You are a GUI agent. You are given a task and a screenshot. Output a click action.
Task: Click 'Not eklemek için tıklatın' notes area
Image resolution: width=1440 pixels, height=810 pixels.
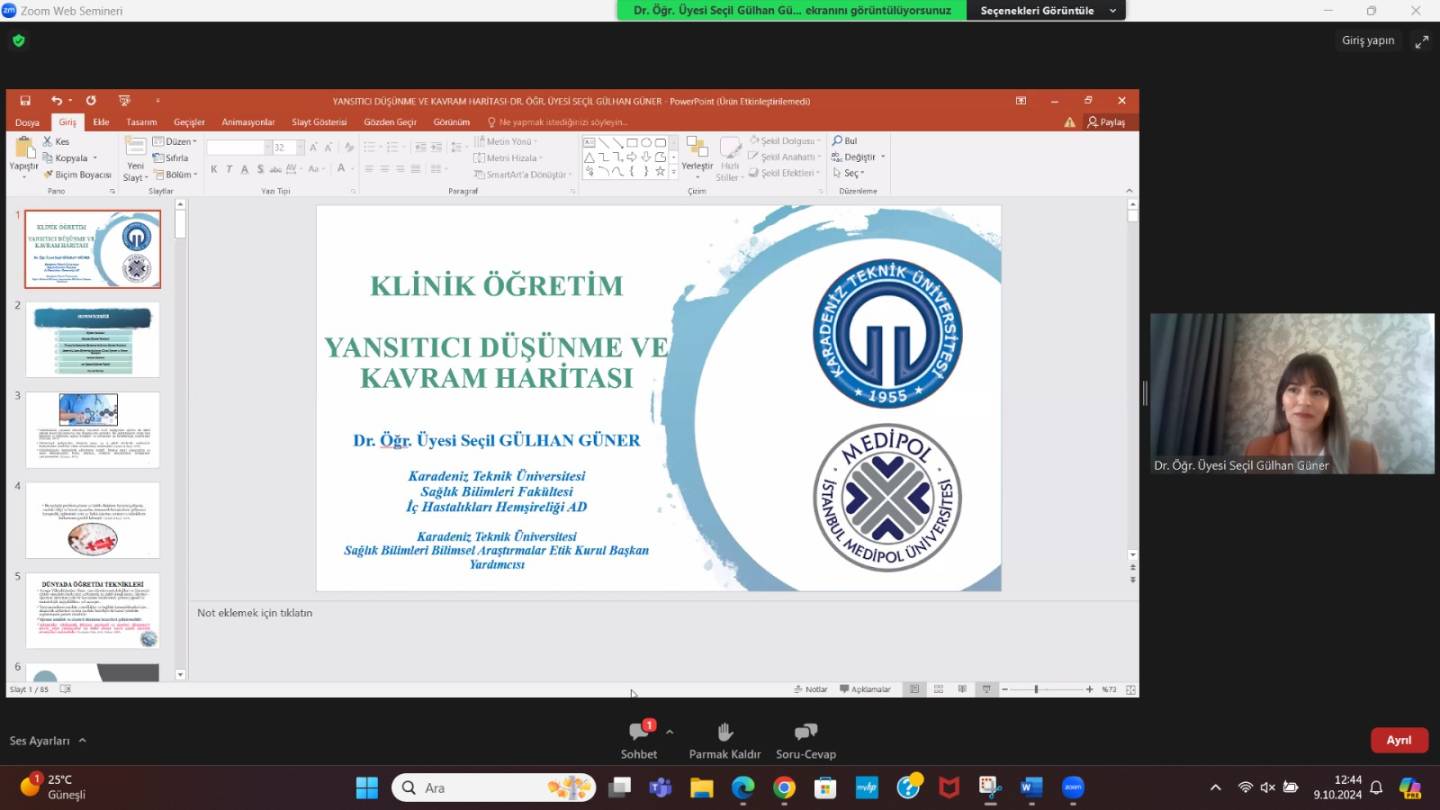(255, 613)
